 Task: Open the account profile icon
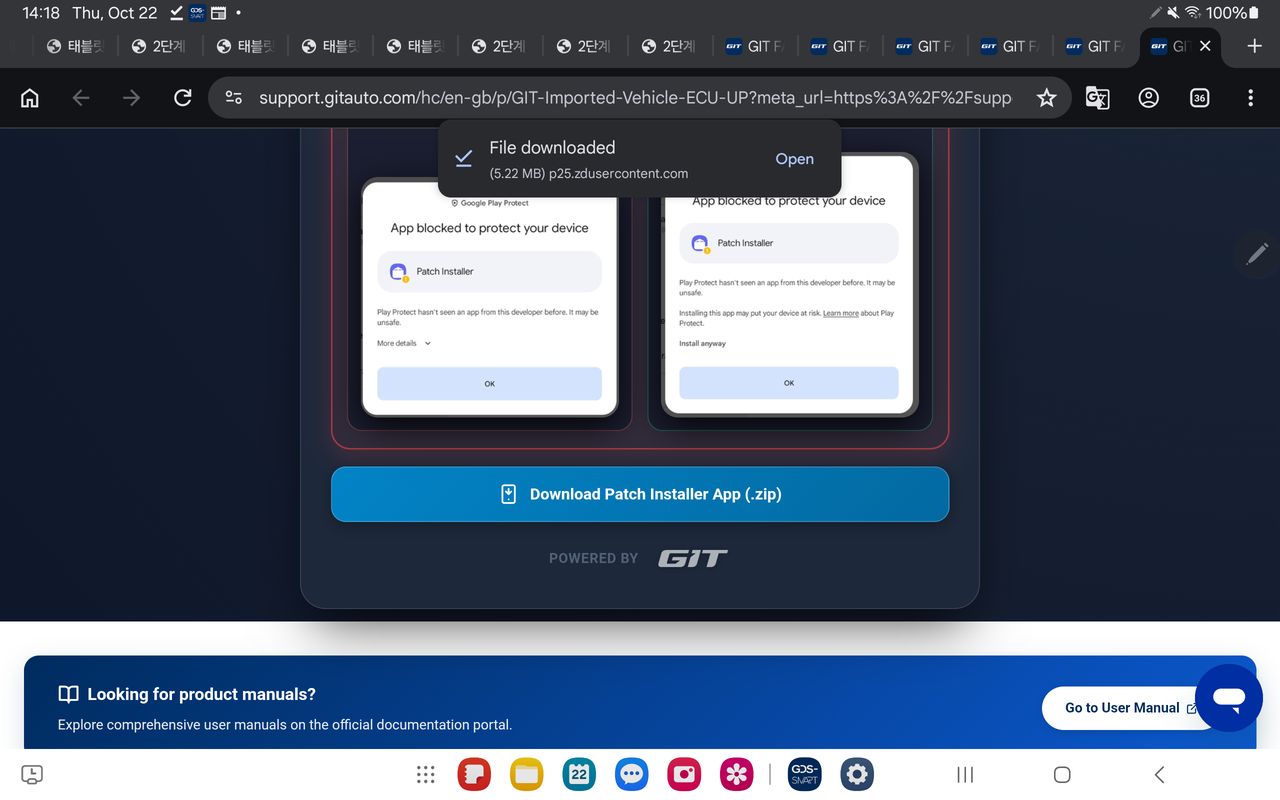[x=1149, y=98]
